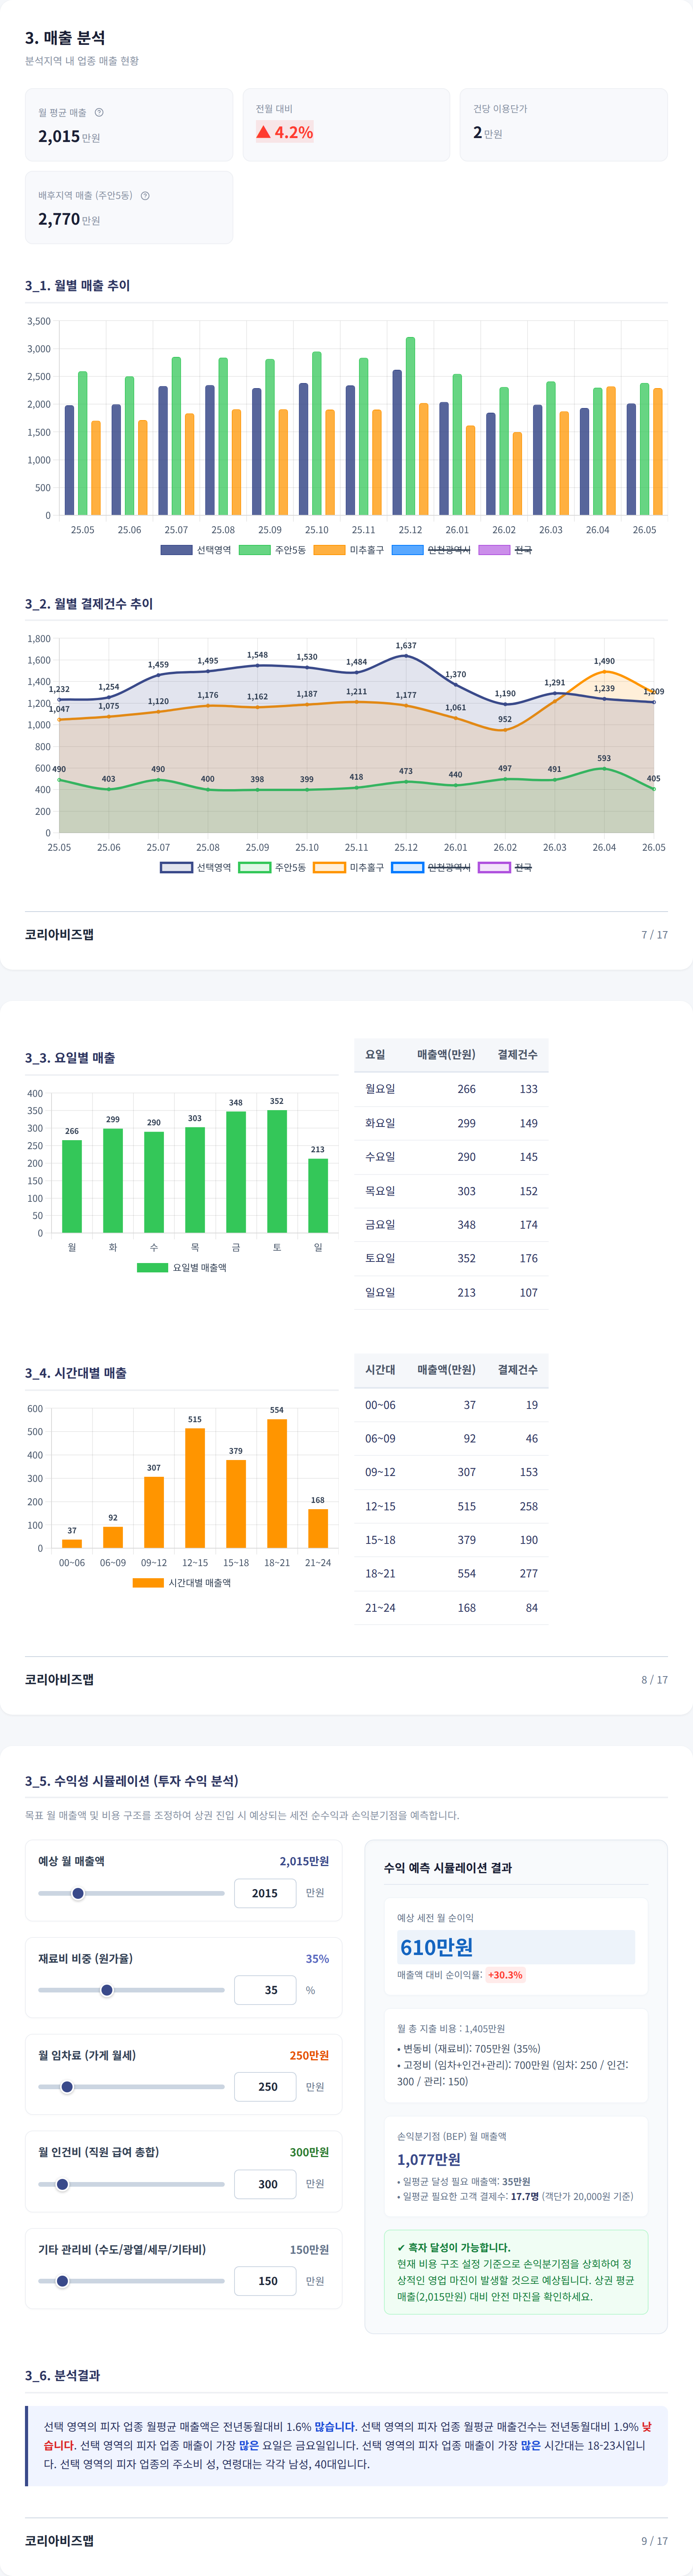Click the help icon beside 배후지역 매출 (주안5동)
Screen dimensions: 693x2576
[145, 195]
